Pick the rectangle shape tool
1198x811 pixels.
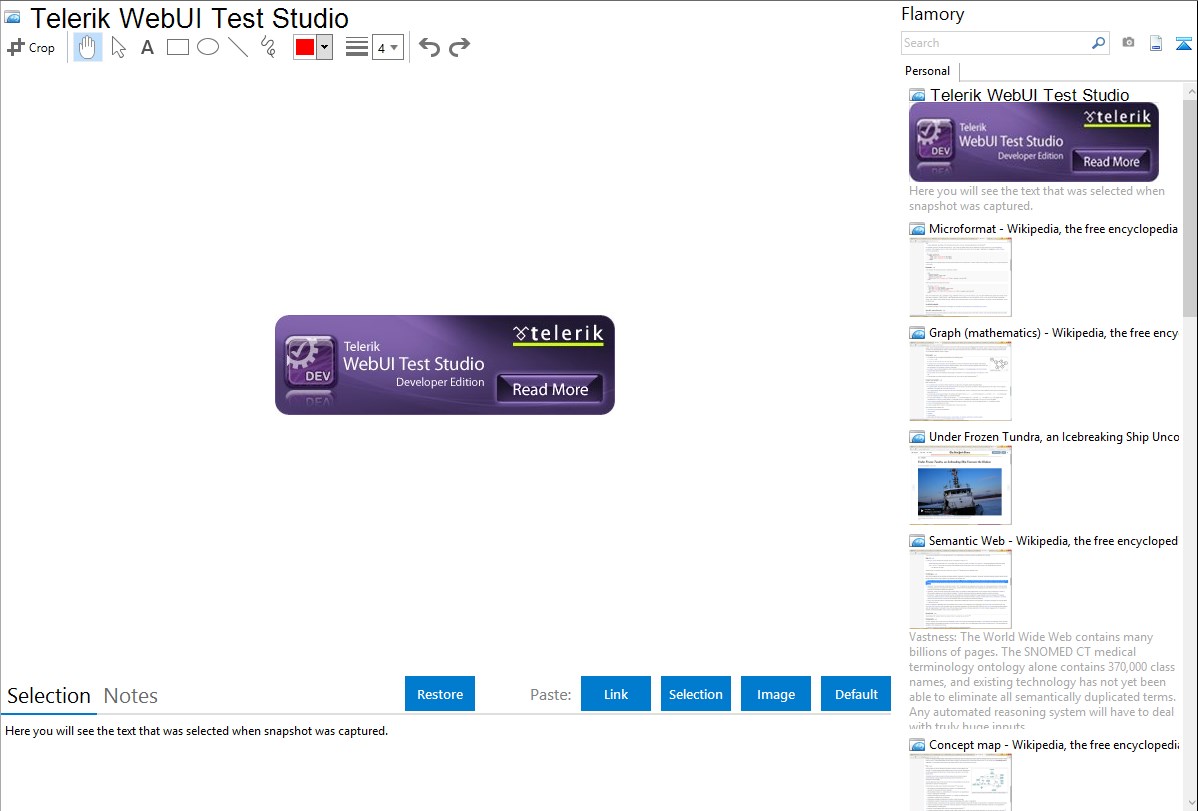(x=177, y=47)
